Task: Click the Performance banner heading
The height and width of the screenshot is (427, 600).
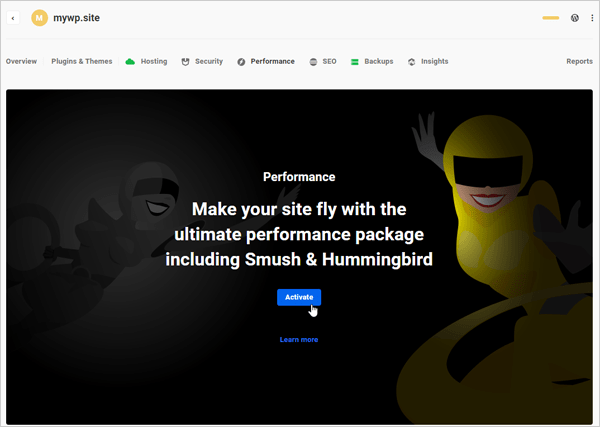Action: tap(299, 177)
